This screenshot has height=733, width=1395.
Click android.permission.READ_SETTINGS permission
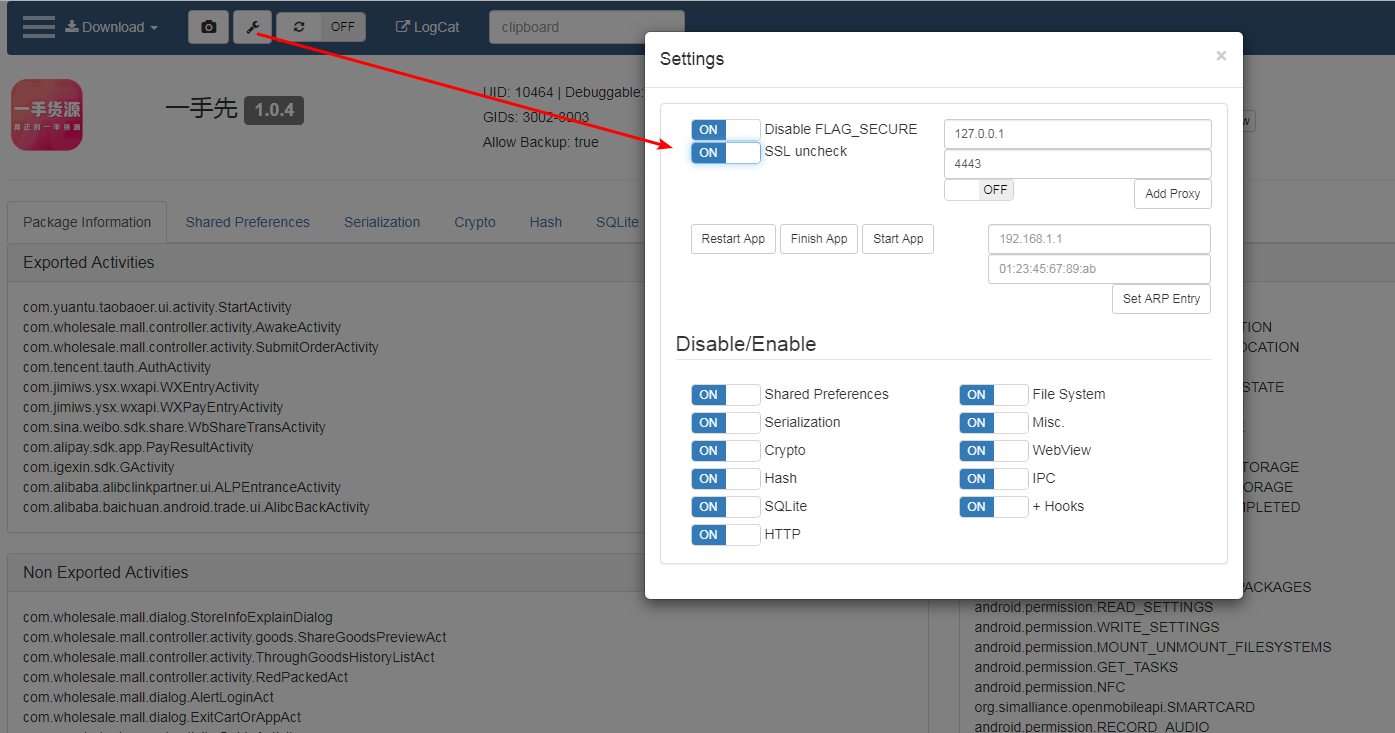tap(1094, 607)
